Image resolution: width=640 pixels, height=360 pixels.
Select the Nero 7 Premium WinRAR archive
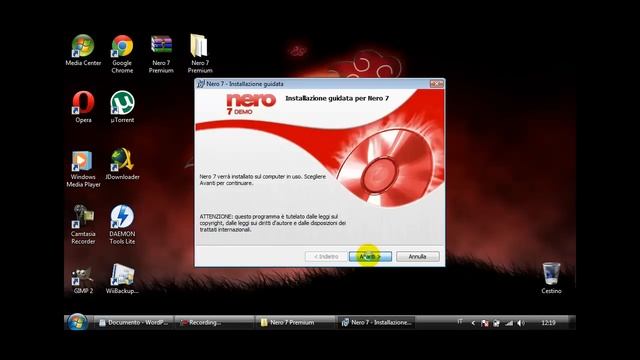pyautogui.click(x=161, y=53)
